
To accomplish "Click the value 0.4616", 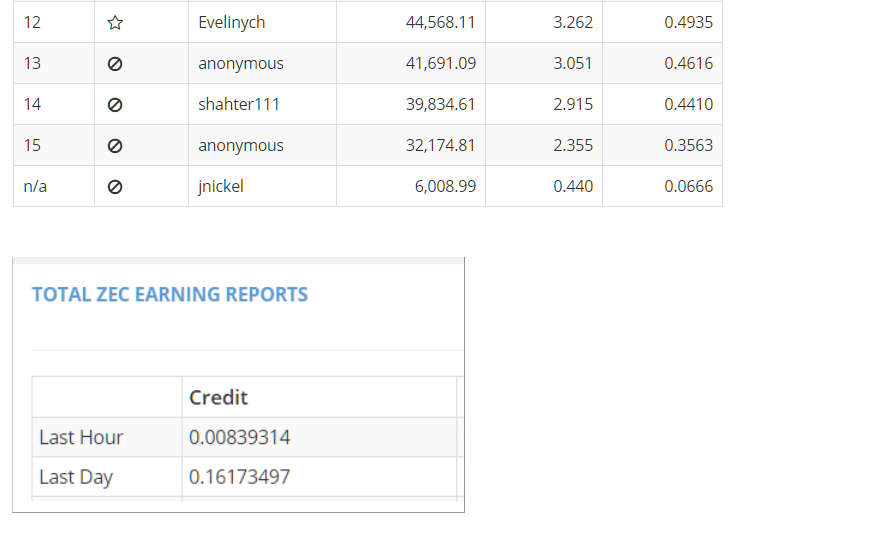I will tap(688, 63).
